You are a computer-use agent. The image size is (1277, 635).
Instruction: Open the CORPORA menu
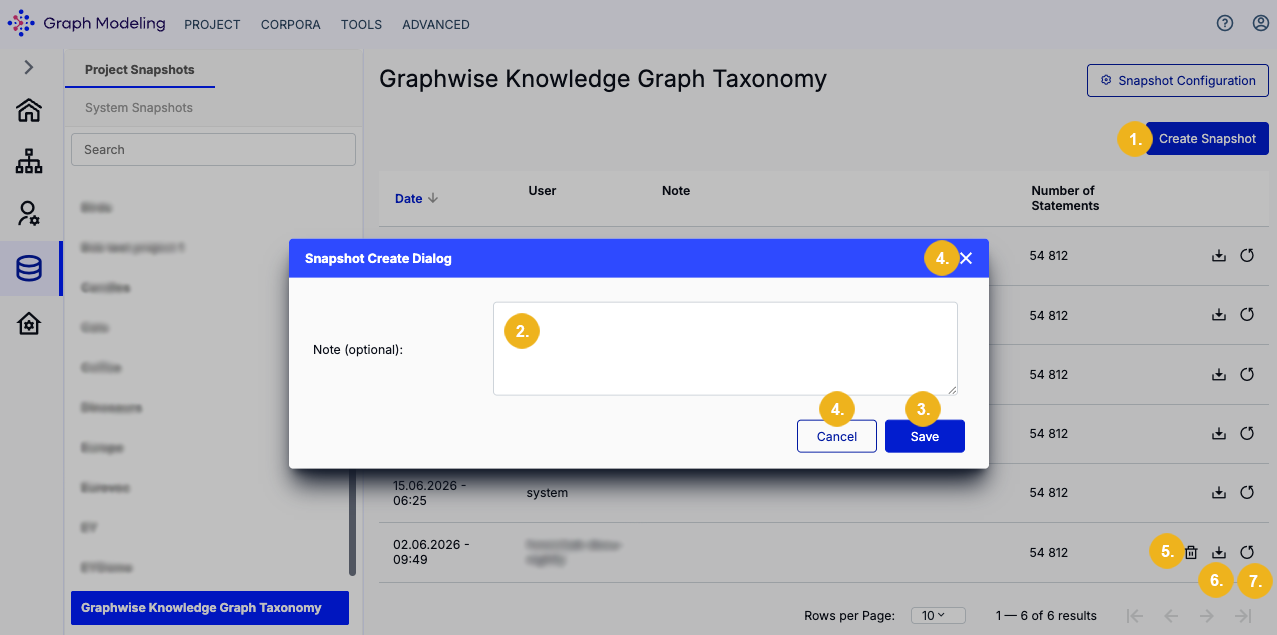[290, 25]
